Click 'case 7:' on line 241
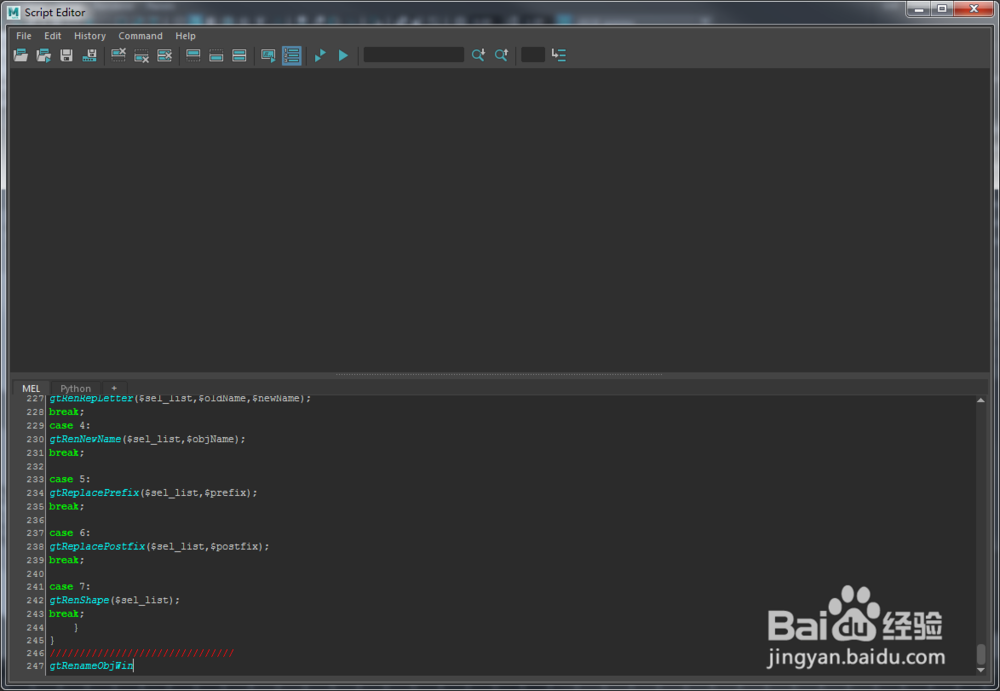The image size is (1000, 691). [x=70, y=586]
